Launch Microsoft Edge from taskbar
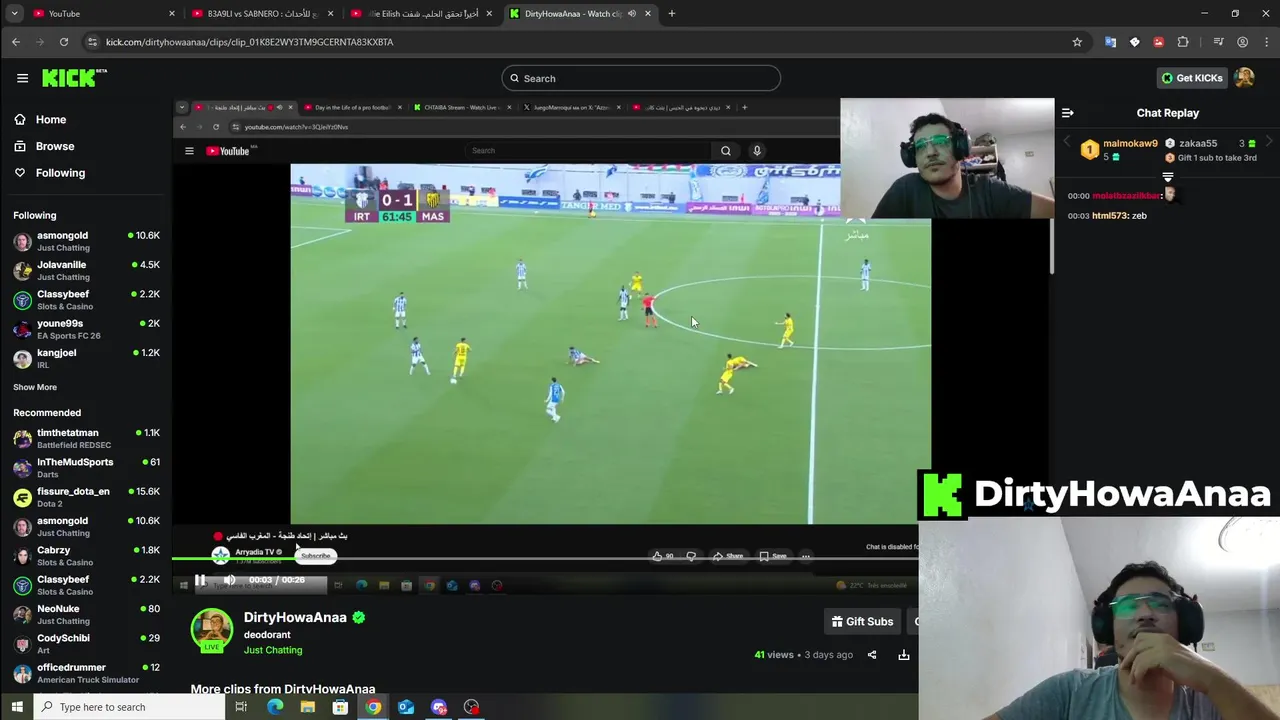1280x720 pixels. [275, 707]
